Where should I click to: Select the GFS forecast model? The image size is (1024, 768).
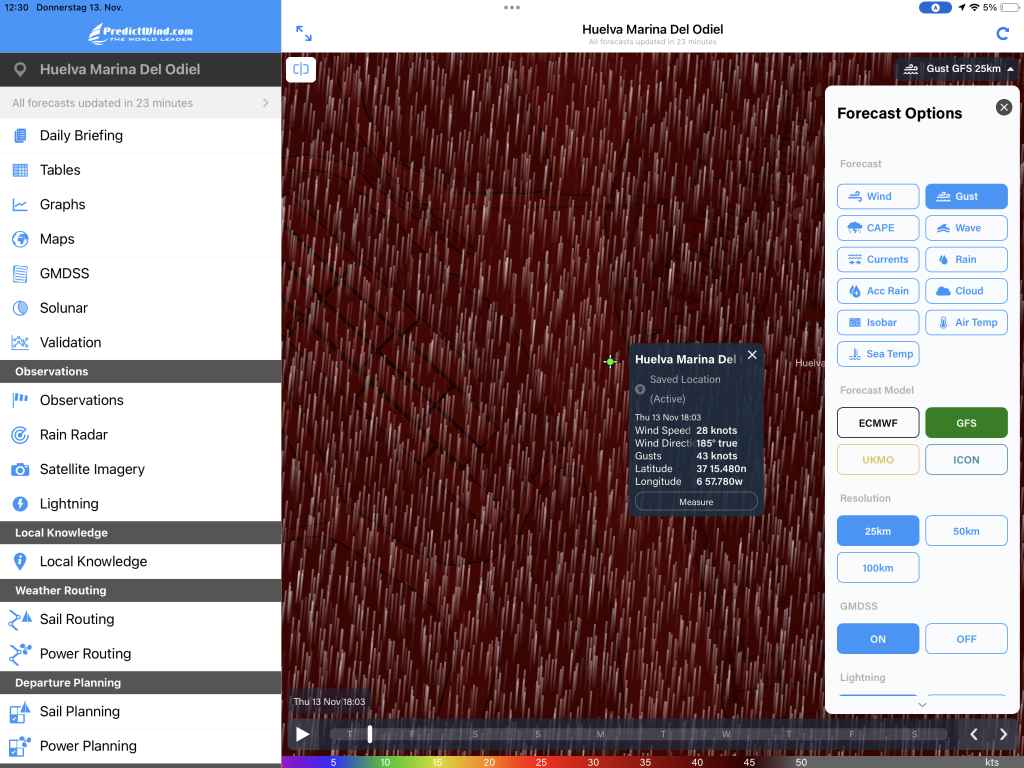click(966, 423)
